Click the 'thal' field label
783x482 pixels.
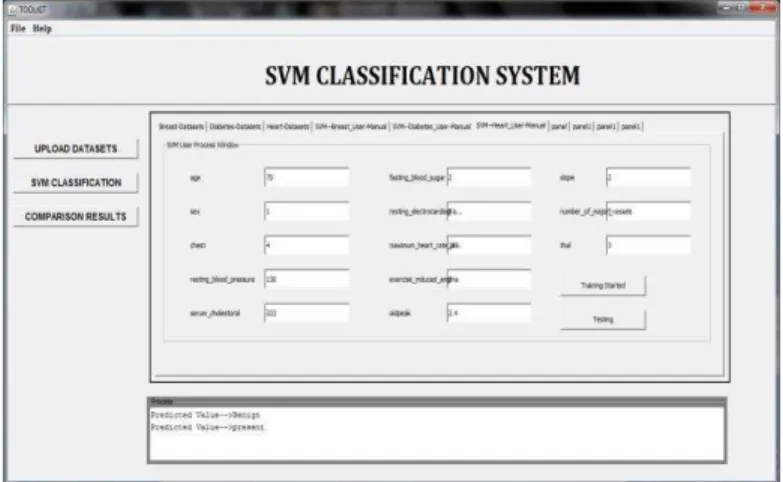click(x=565, y=245)
